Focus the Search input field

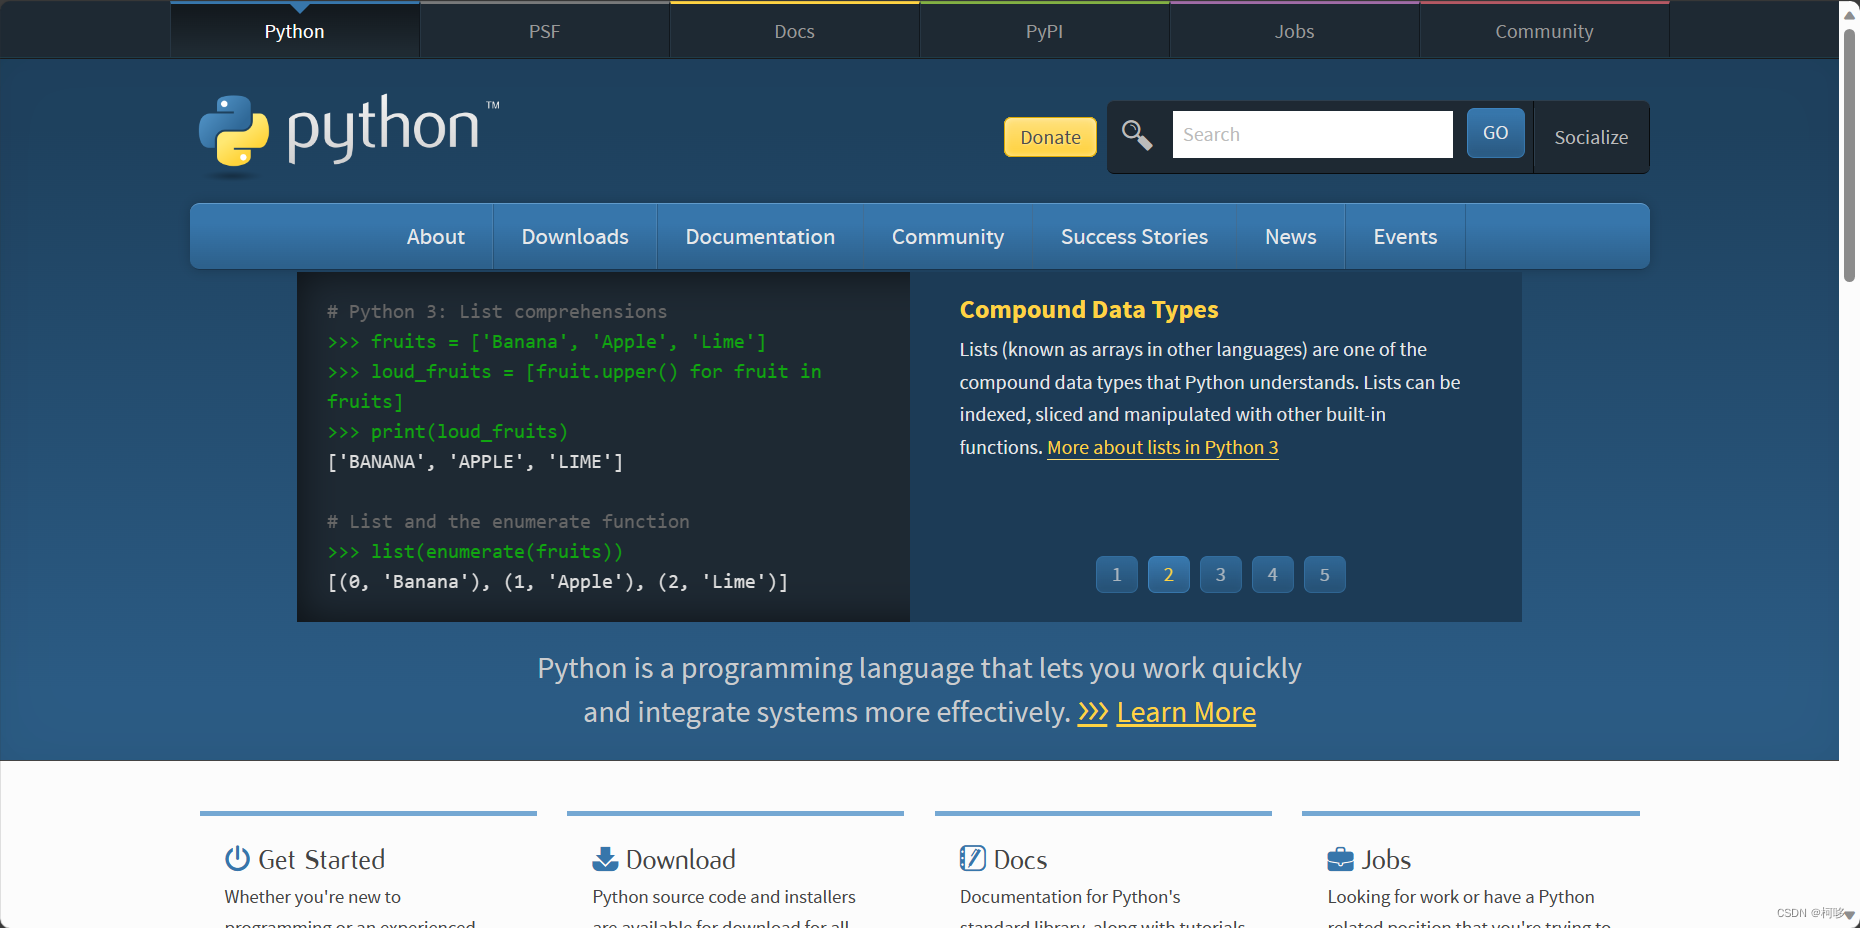(x=1312, y=134)
